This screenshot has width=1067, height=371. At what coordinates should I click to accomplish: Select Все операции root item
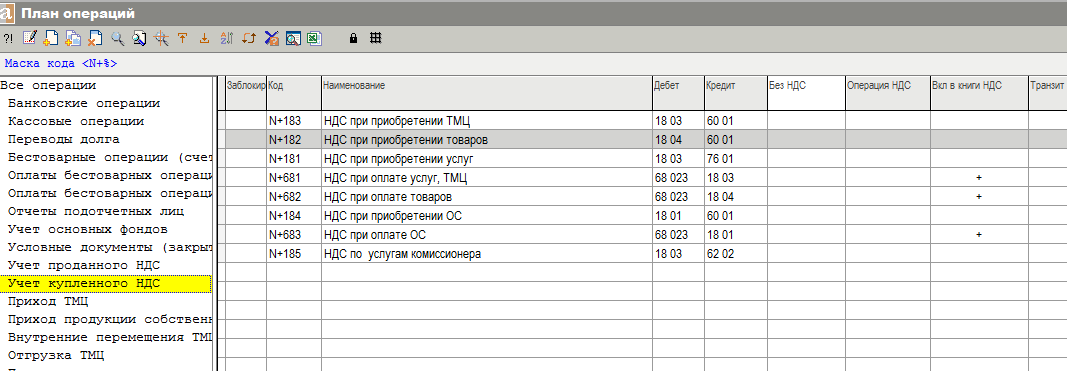(48, 86)
